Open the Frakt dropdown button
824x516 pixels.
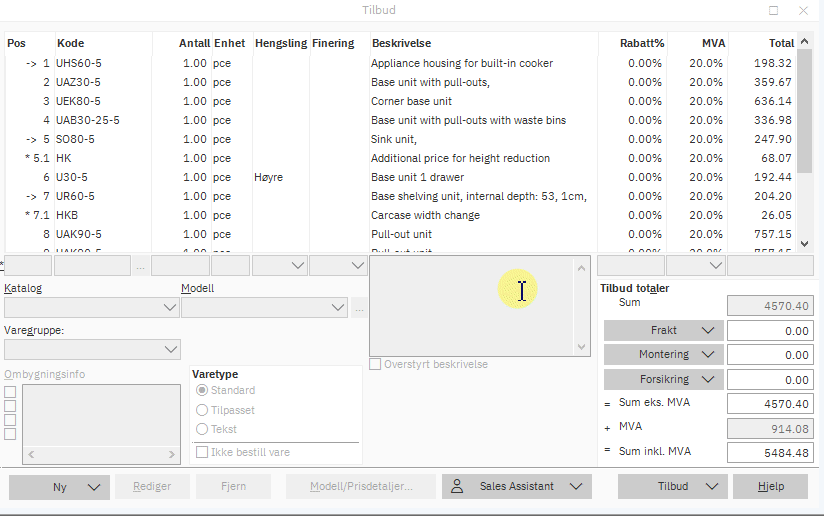(x=710, y=330)
